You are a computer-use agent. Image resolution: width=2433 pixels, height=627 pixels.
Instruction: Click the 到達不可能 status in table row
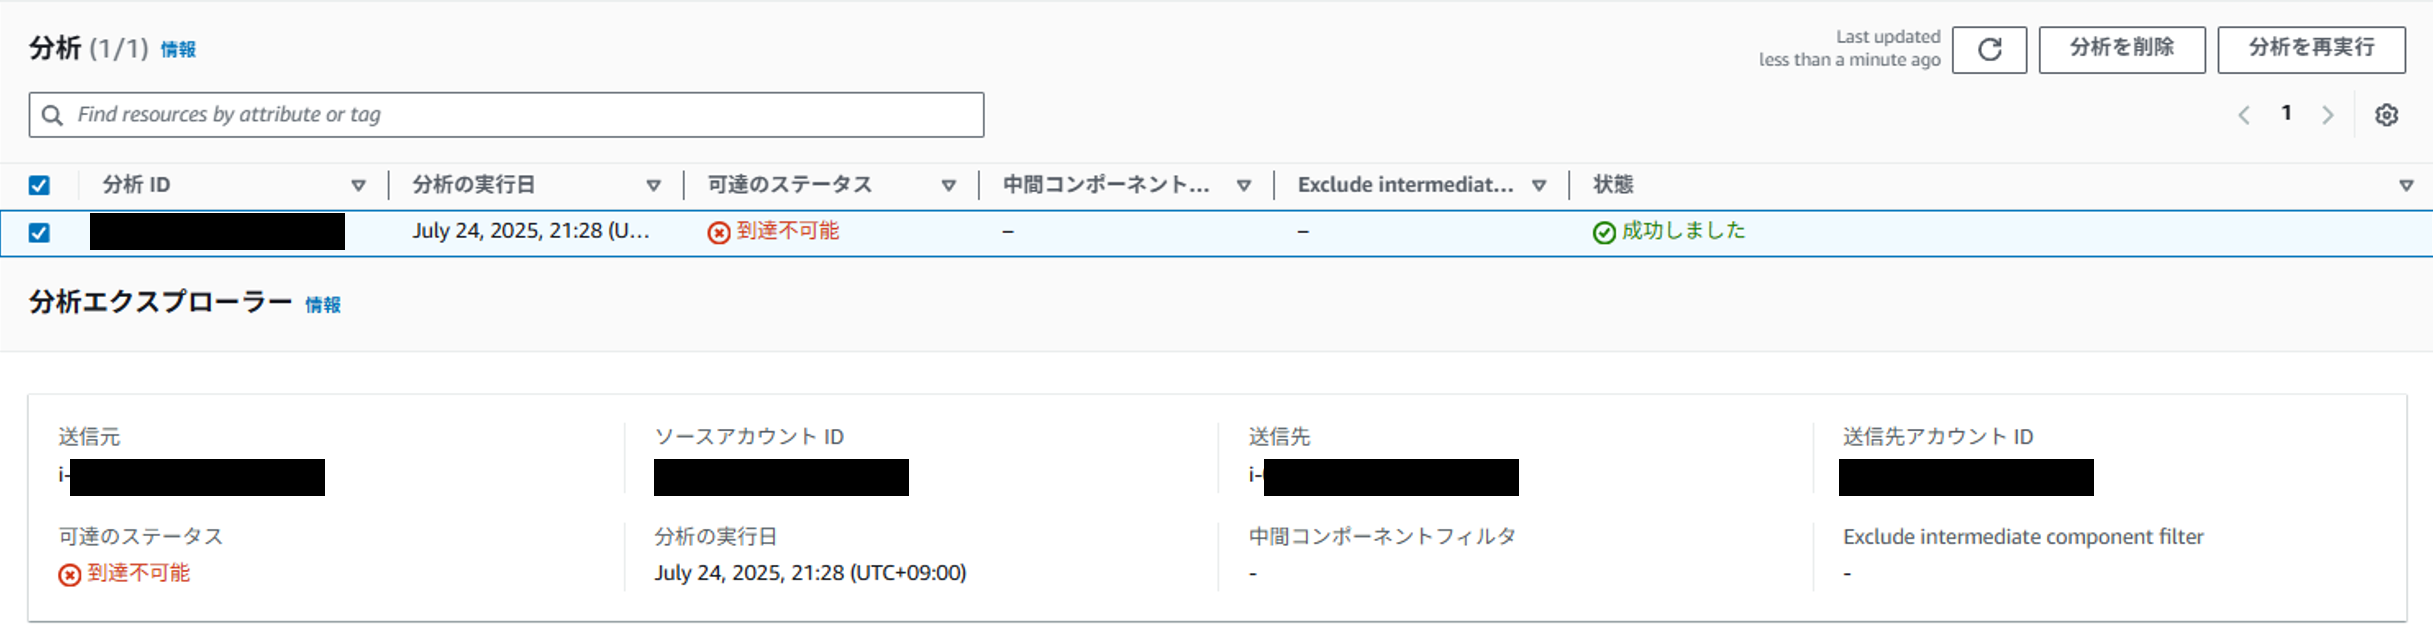click(787, 231)
